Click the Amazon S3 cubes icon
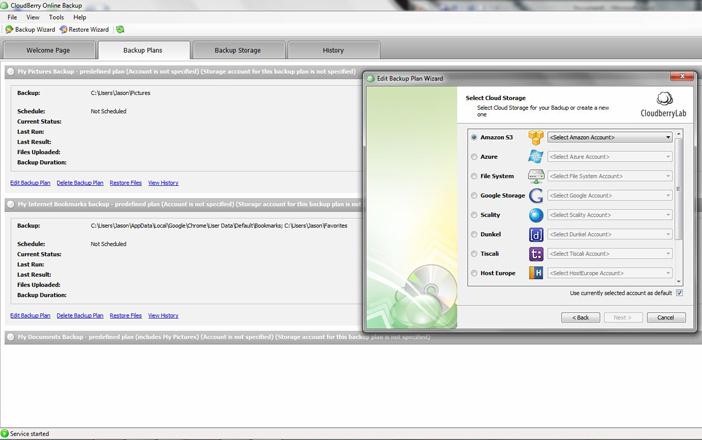The width and height of the screenshot is (702, 440). [536, 137]
